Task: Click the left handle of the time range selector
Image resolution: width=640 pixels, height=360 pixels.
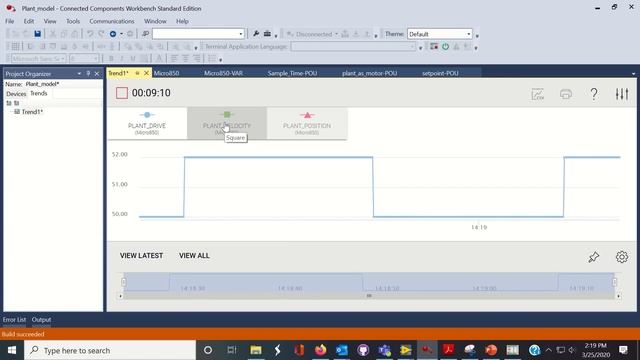Action: [124, 282]
